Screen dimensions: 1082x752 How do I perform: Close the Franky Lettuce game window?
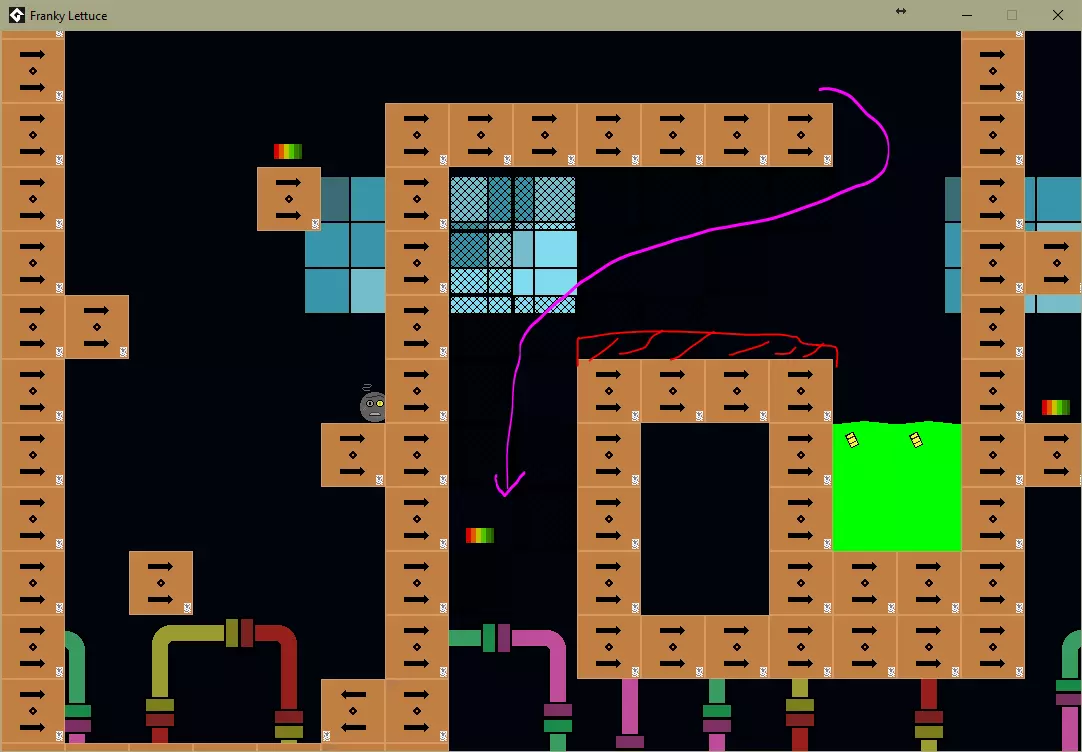(x=1057, y=15)
